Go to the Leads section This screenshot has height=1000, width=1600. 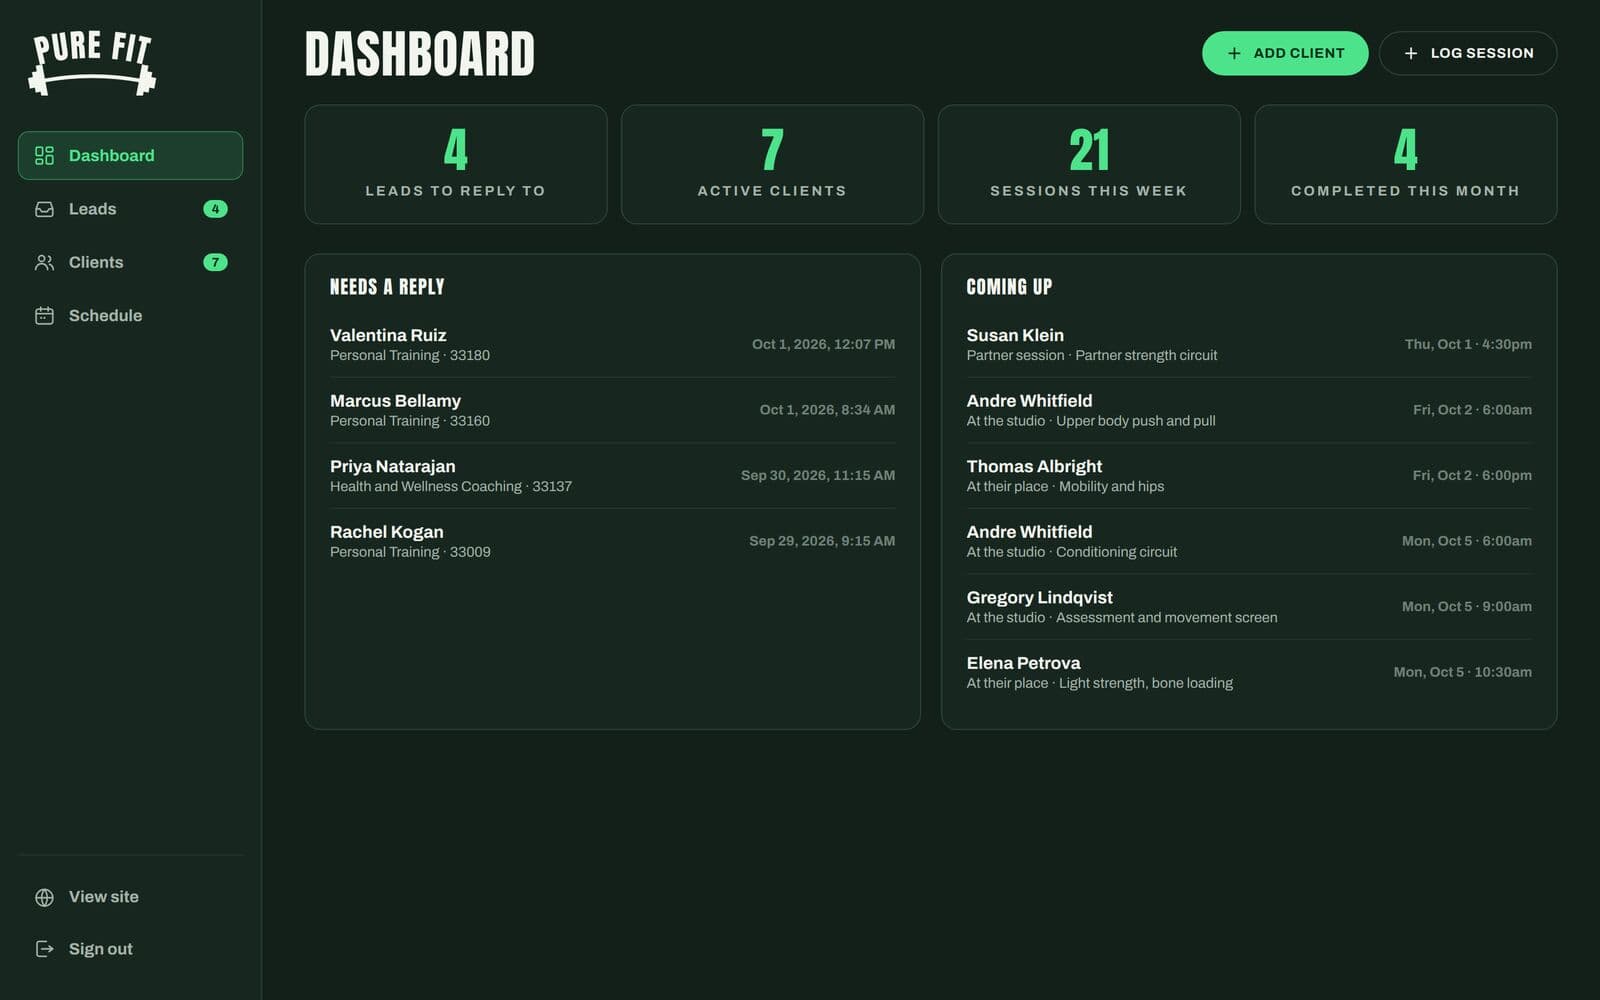pos(130,209)
